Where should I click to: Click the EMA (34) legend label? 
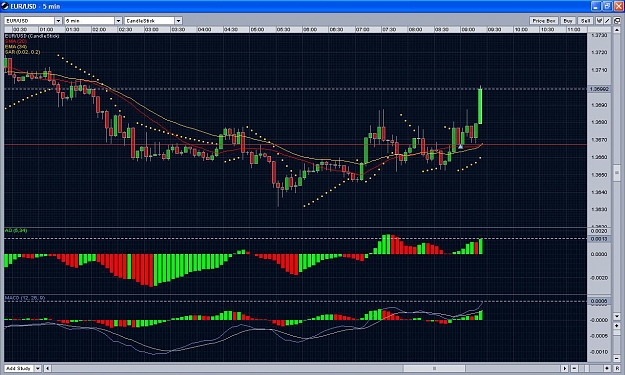[16, 47]
